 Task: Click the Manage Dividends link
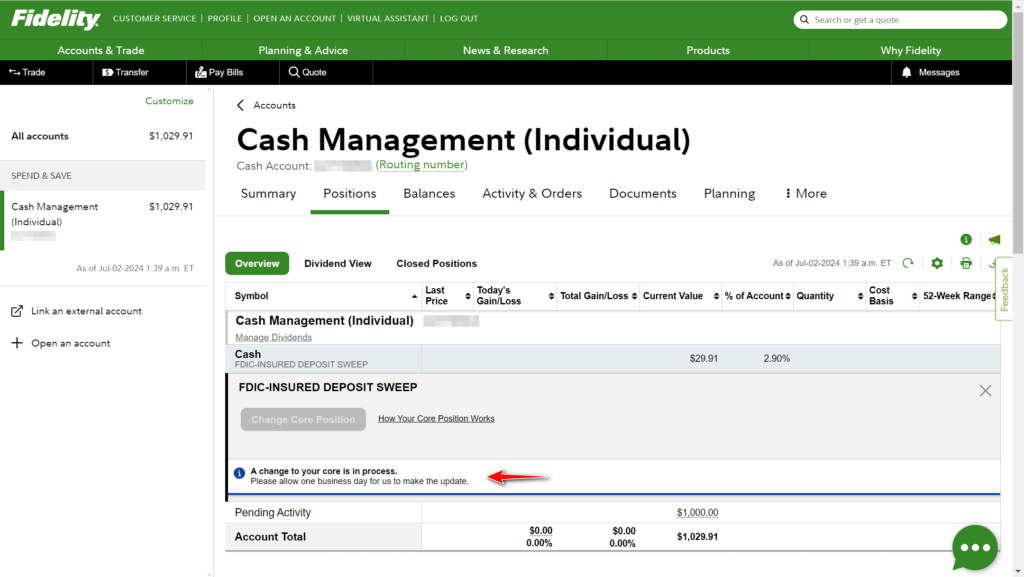(x=274, y=337)
